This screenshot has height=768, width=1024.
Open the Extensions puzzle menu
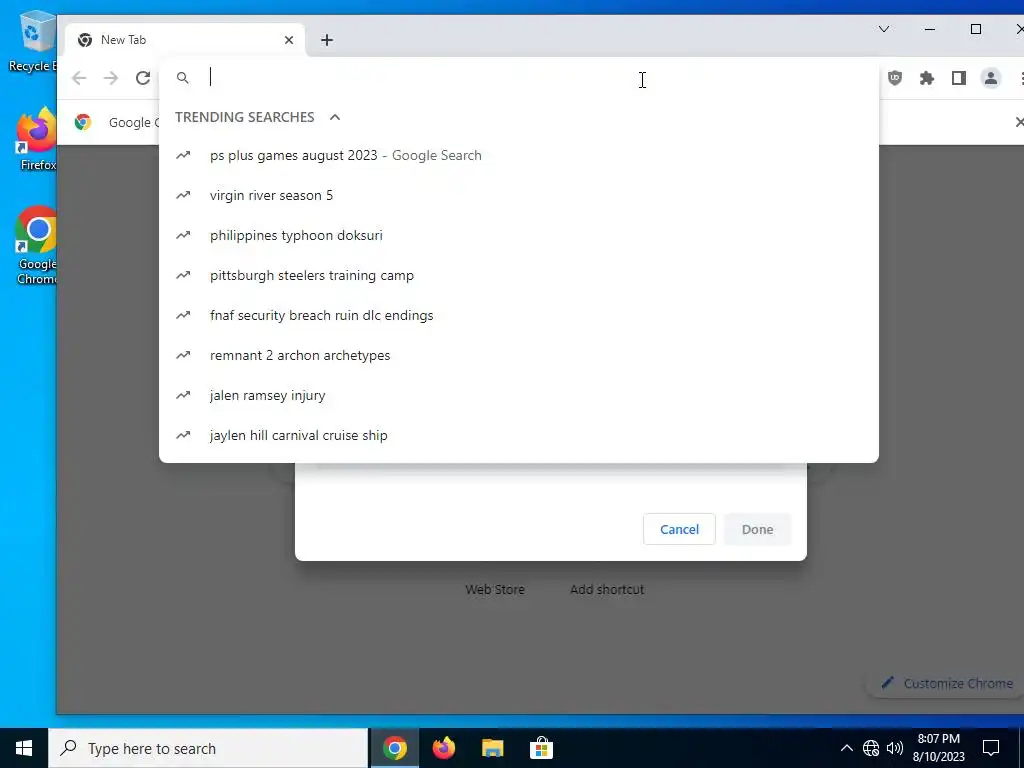(x=927, y=78)
